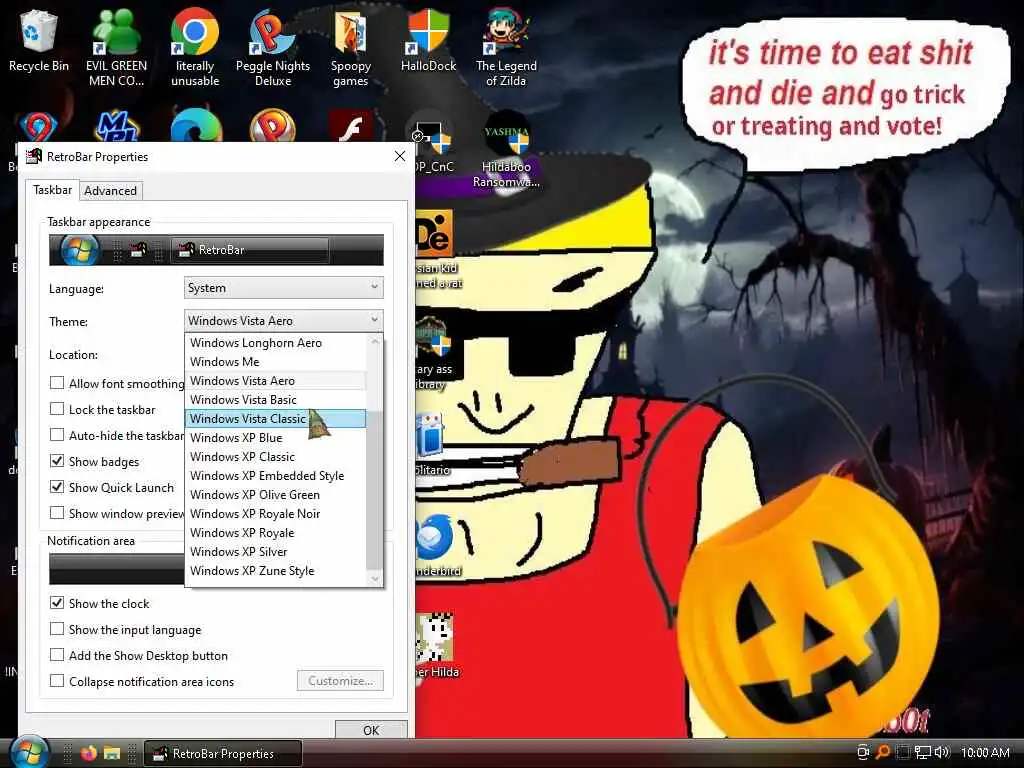This screenshot has height=768, width=1024.
Task: Open the Recycle Bin desktop icon
Action: point(39,42)
